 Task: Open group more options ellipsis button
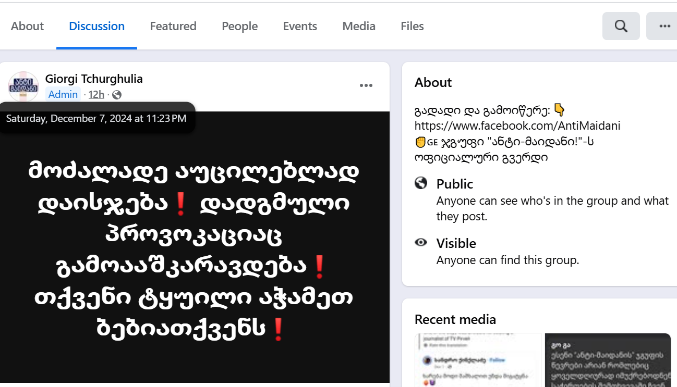pyautogui.click(x=662, y=26)
